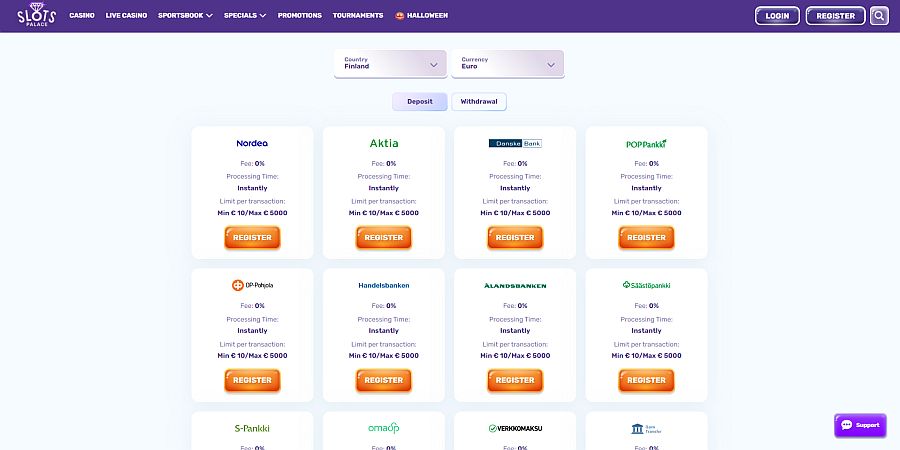Screen dimensions: 900x450
Task: Click Register under Aktia
Action: coord(383,238)
